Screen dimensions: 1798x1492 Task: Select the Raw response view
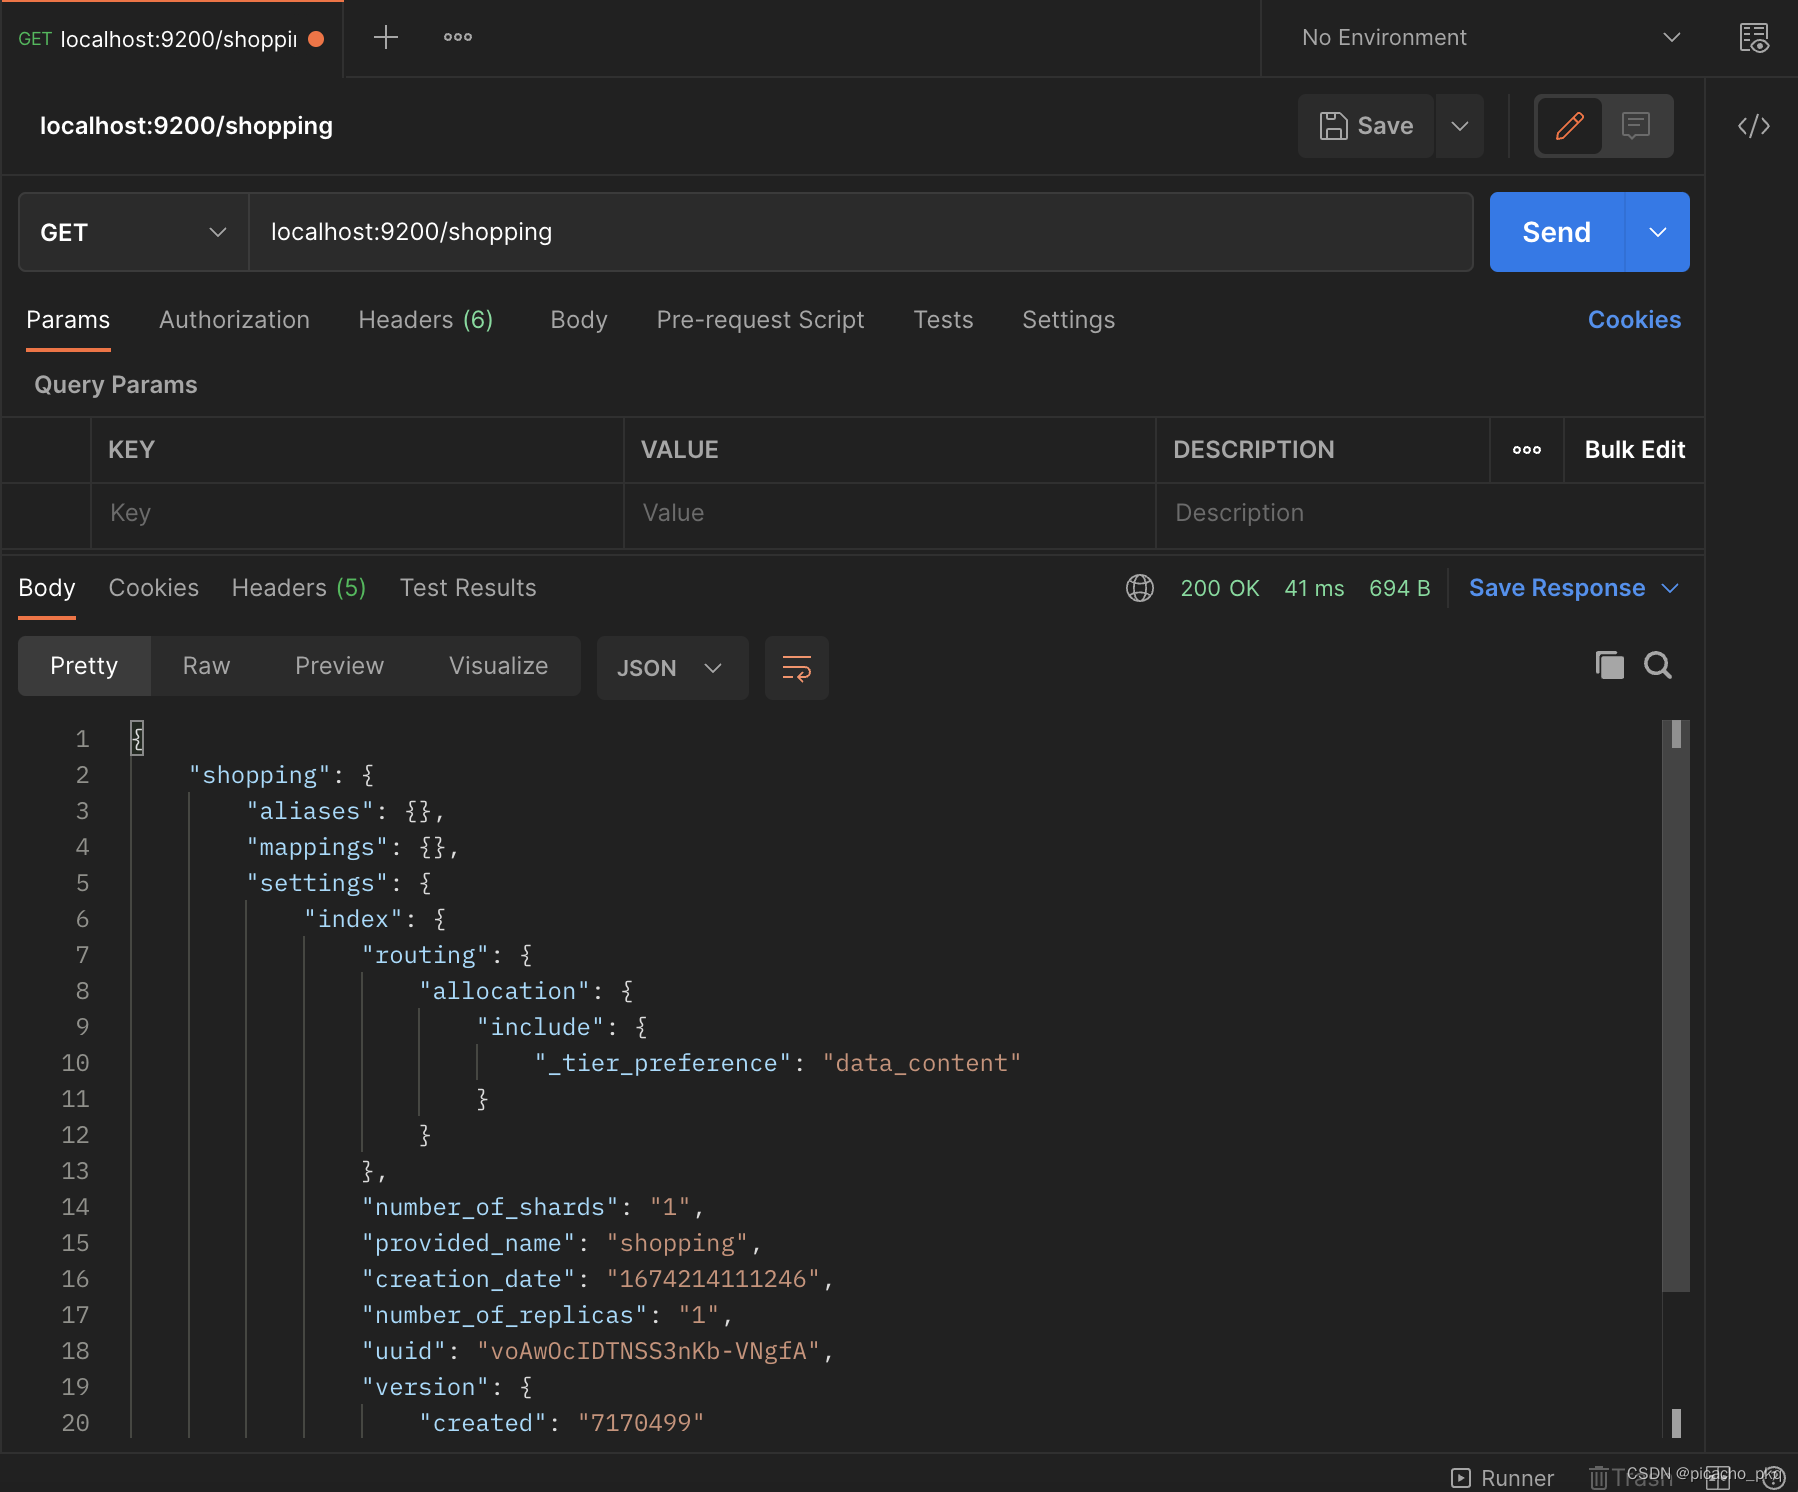tap(206, 666)
